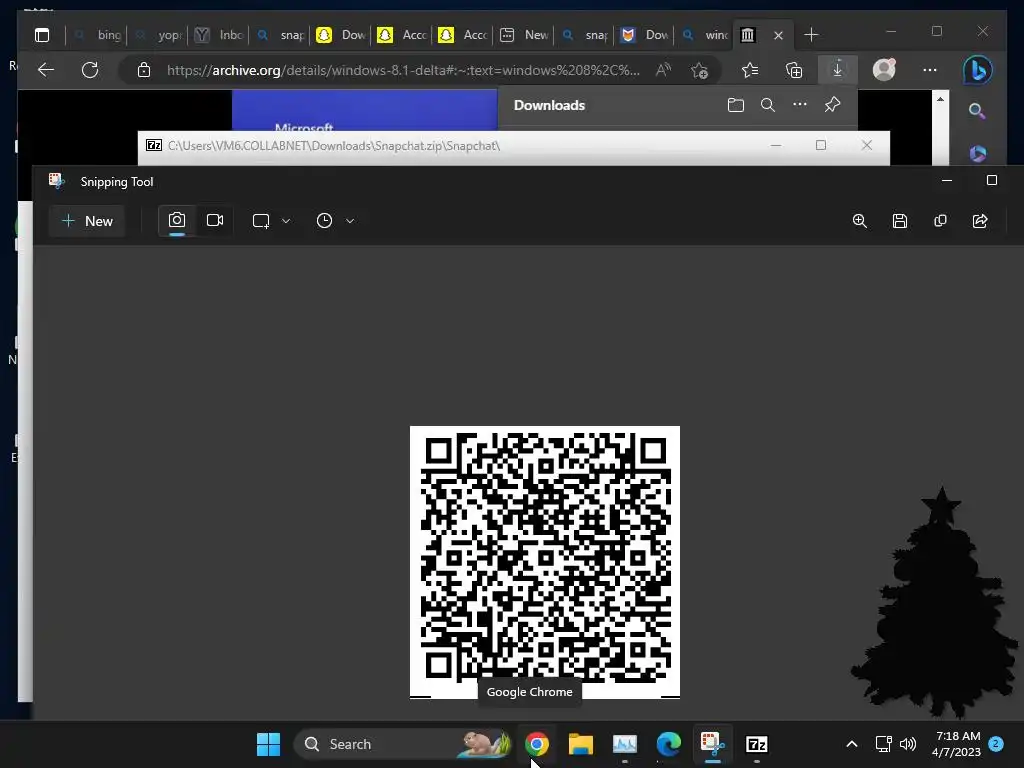Open network status tray icon
1024x768 pixels.
[x=883, y=744]
